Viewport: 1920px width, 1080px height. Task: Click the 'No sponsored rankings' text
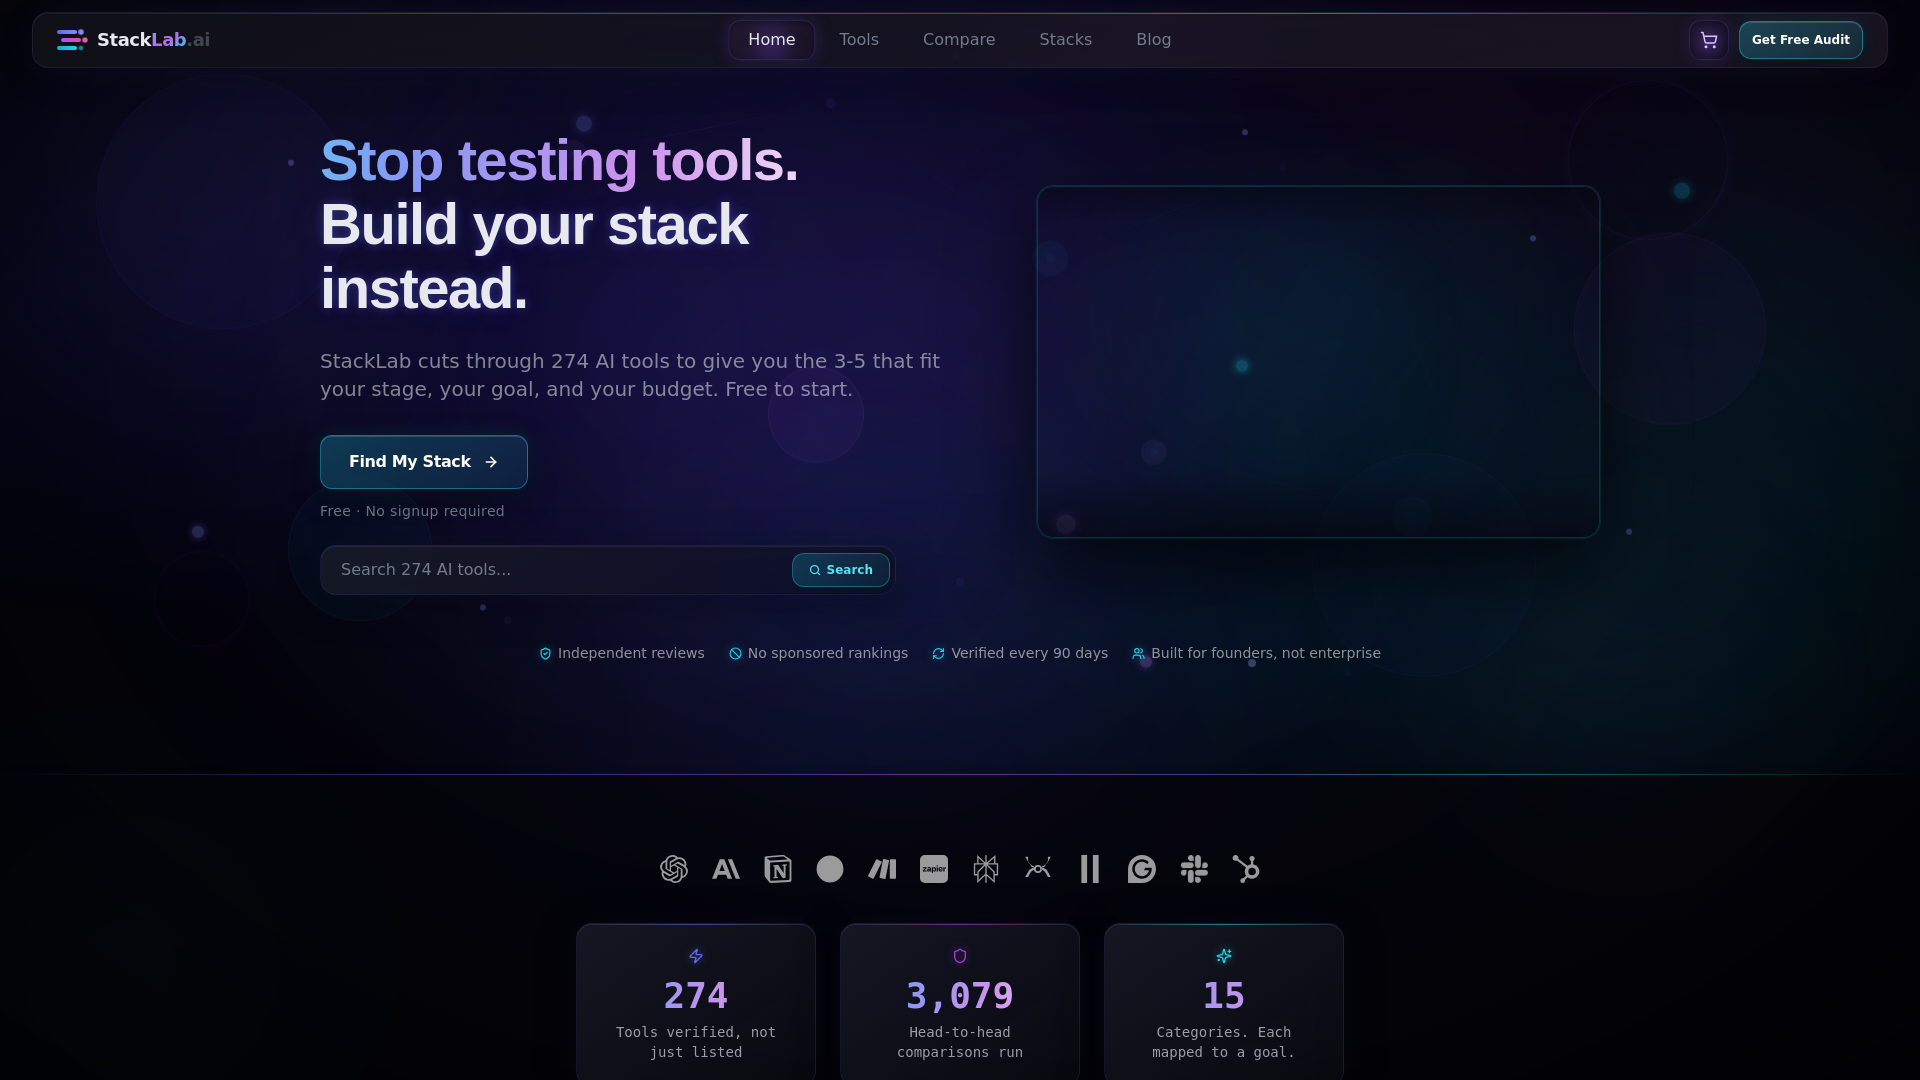[828, 653]
